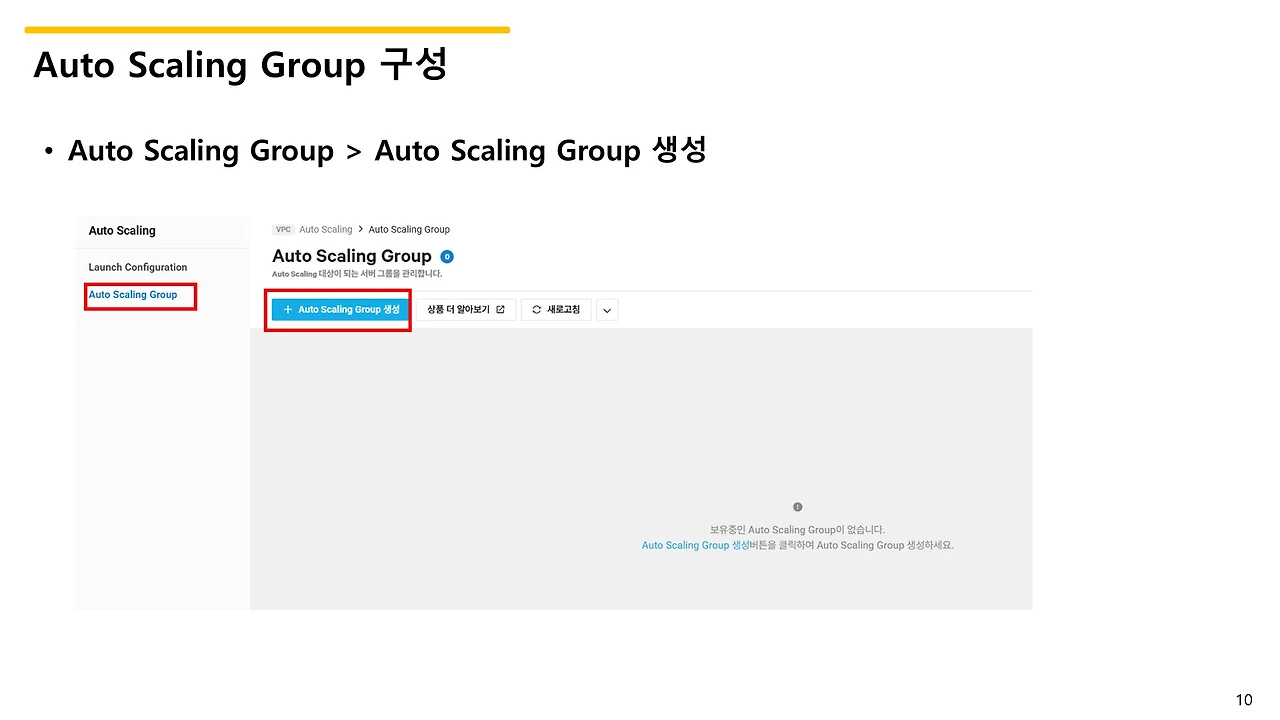Click the blue count badge showing 0
This screenshot has width=1280, height=720.
click(x=447, y=257)
